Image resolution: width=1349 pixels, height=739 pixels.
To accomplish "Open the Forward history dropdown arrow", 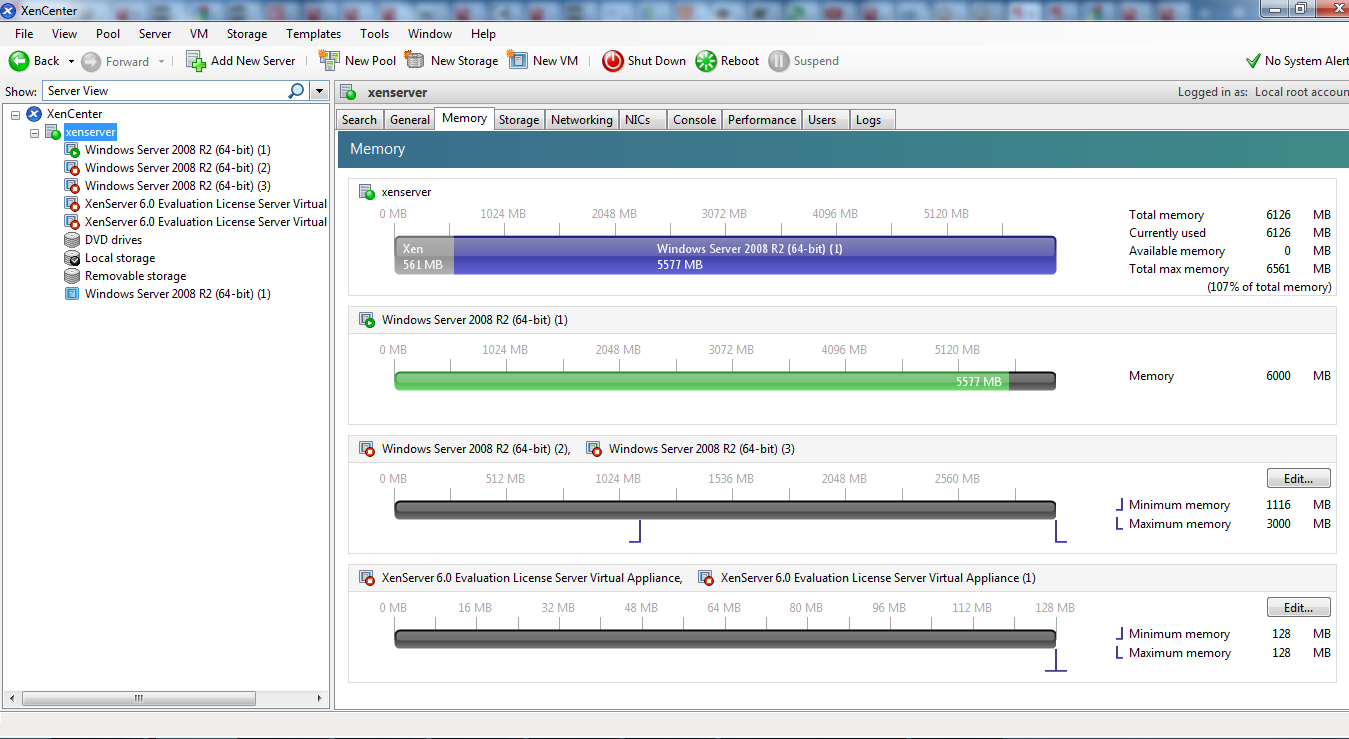I will pos(161,61).
